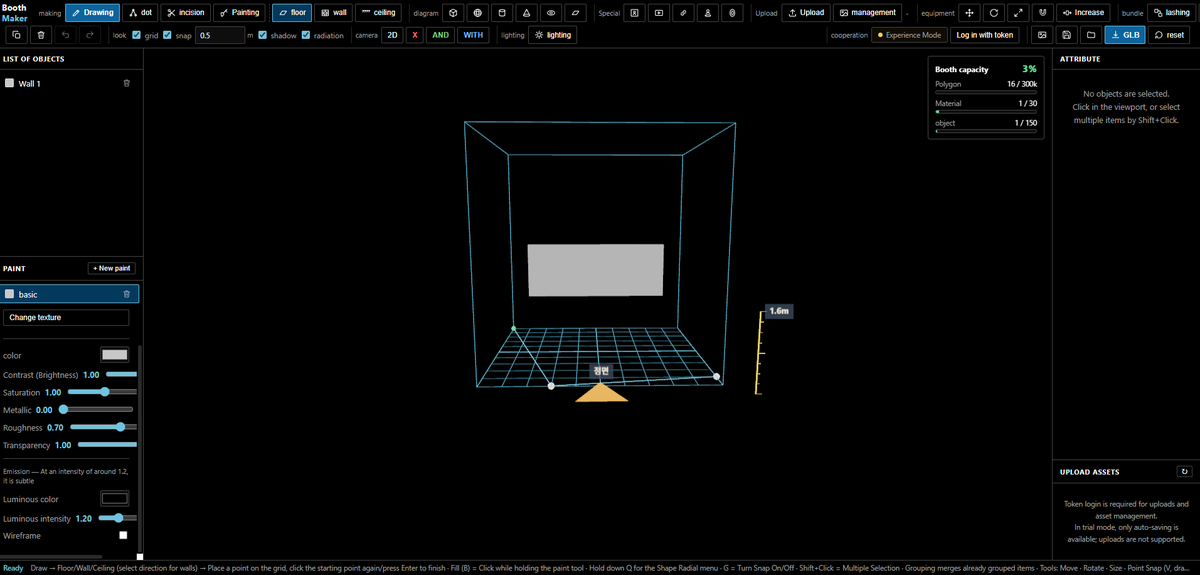Refresh the Upload Assets panel
Screen dimensions: 1200x575
(1185, 471)
